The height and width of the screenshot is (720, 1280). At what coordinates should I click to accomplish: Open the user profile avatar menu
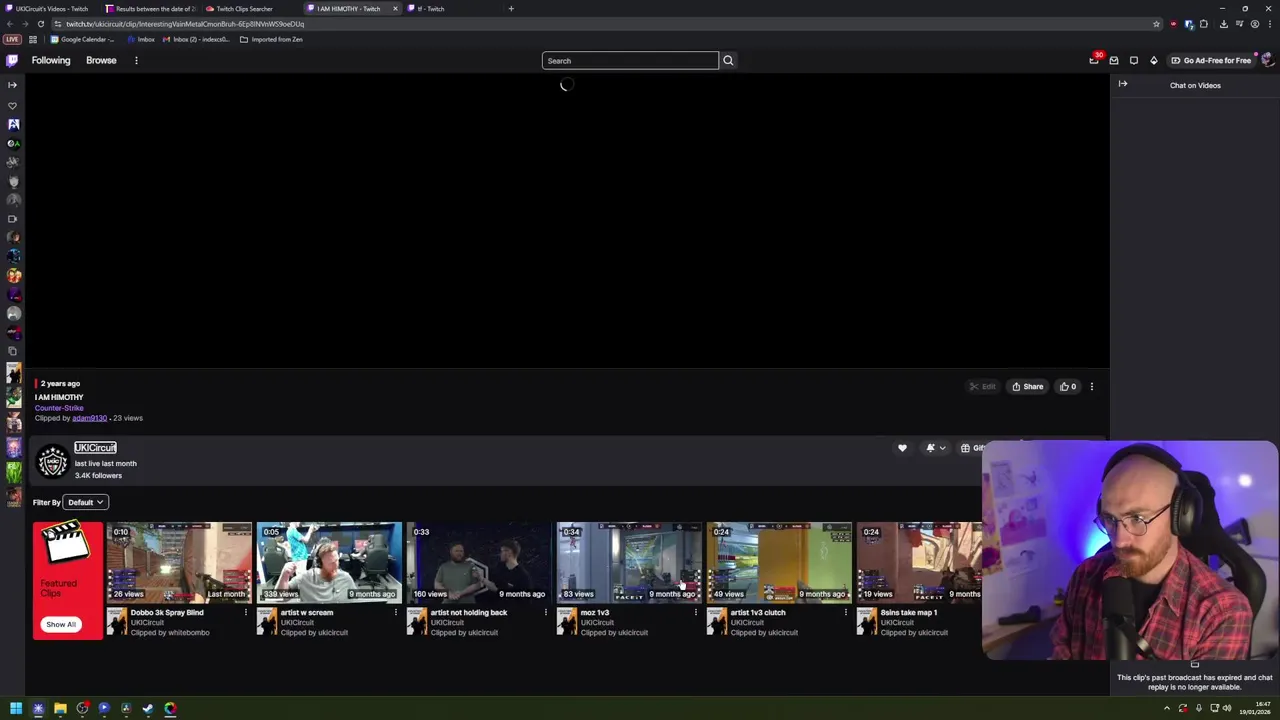(x=1268, y=60)
